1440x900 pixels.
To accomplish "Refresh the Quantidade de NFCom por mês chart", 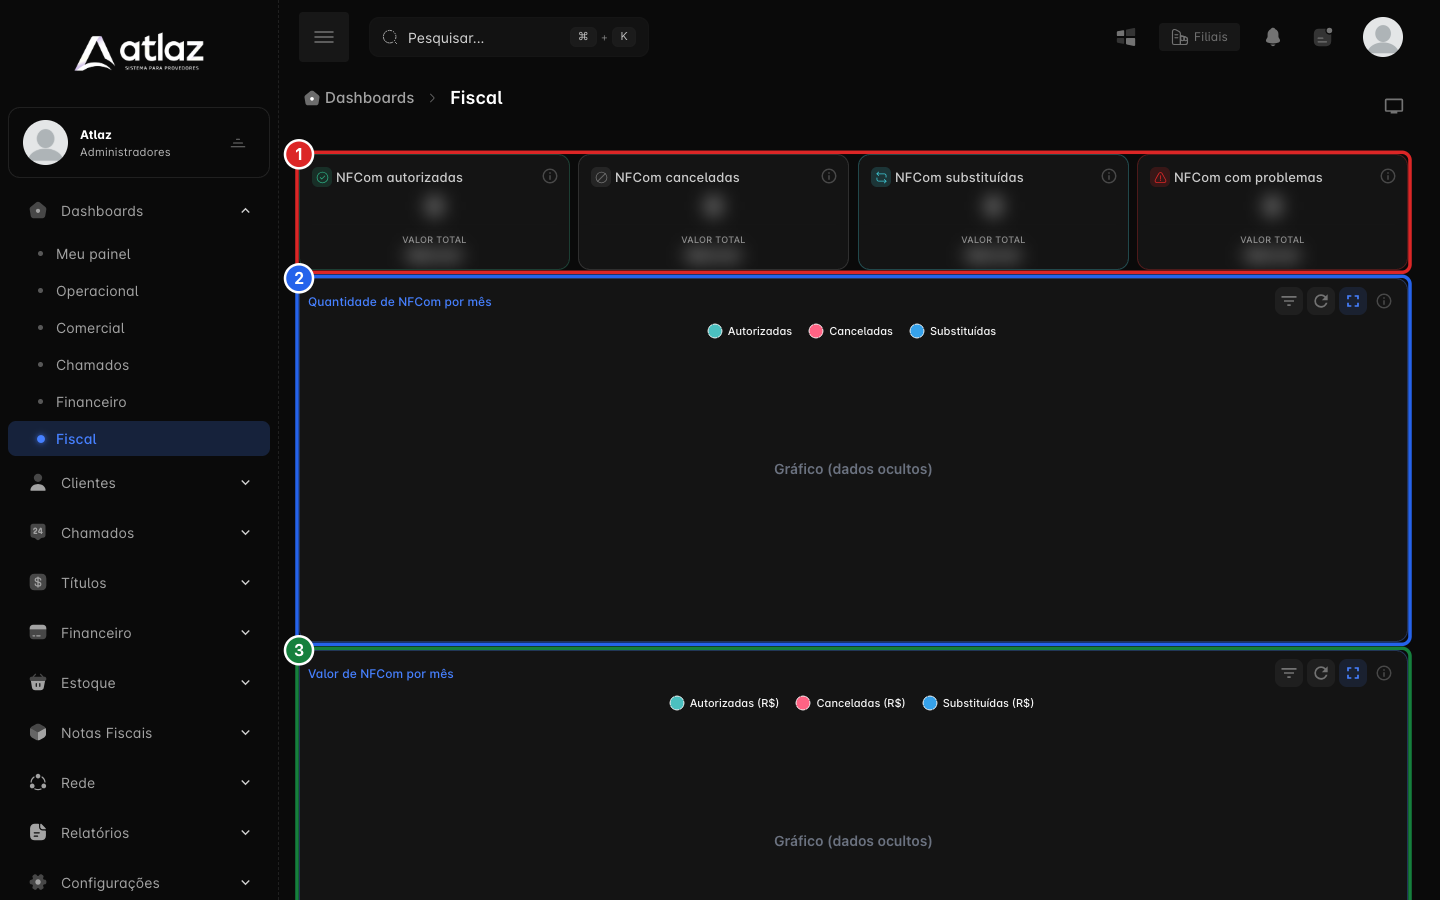I will click(1321, 301).
